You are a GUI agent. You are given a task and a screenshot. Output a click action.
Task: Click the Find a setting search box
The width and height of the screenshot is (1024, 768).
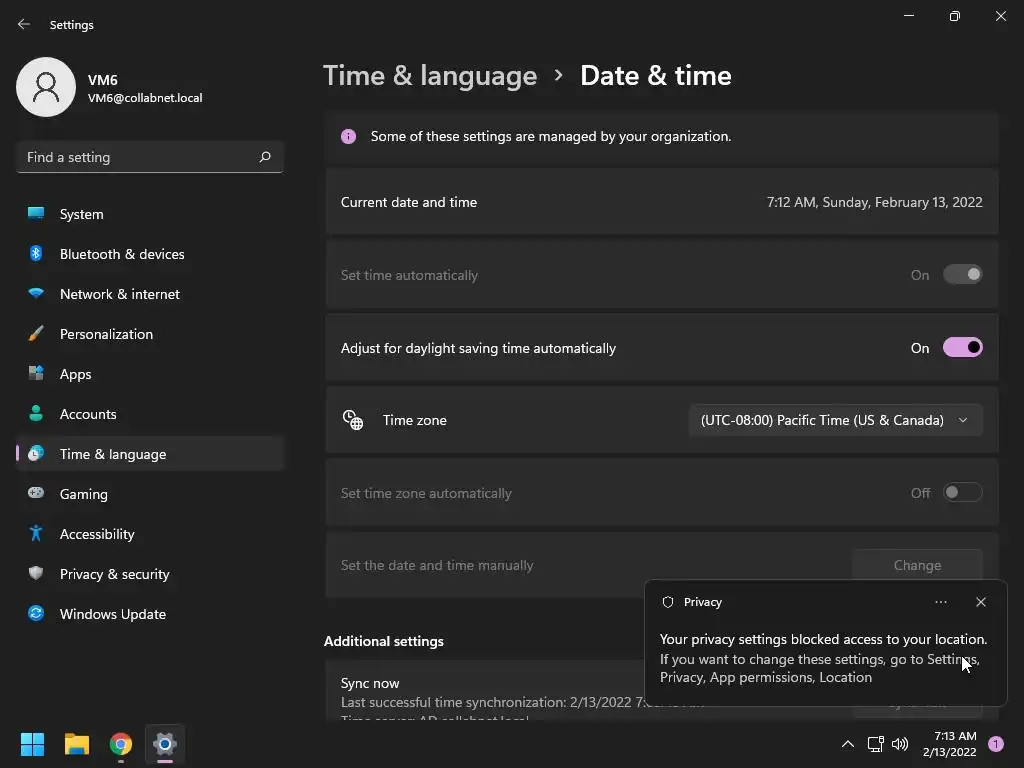click(140, 157)
